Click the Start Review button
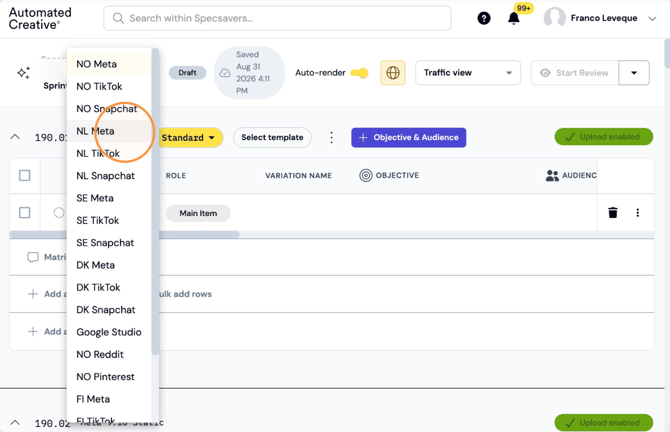This screenshot has height=432, width=670. [x=575, y=73]
